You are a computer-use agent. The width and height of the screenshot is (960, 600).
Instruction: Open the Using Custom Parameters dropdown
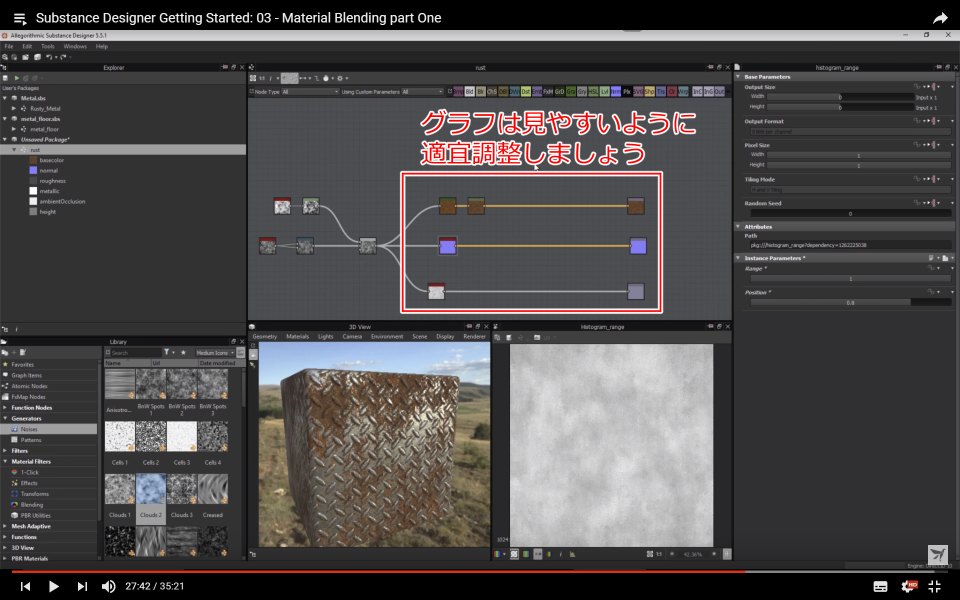422,92
